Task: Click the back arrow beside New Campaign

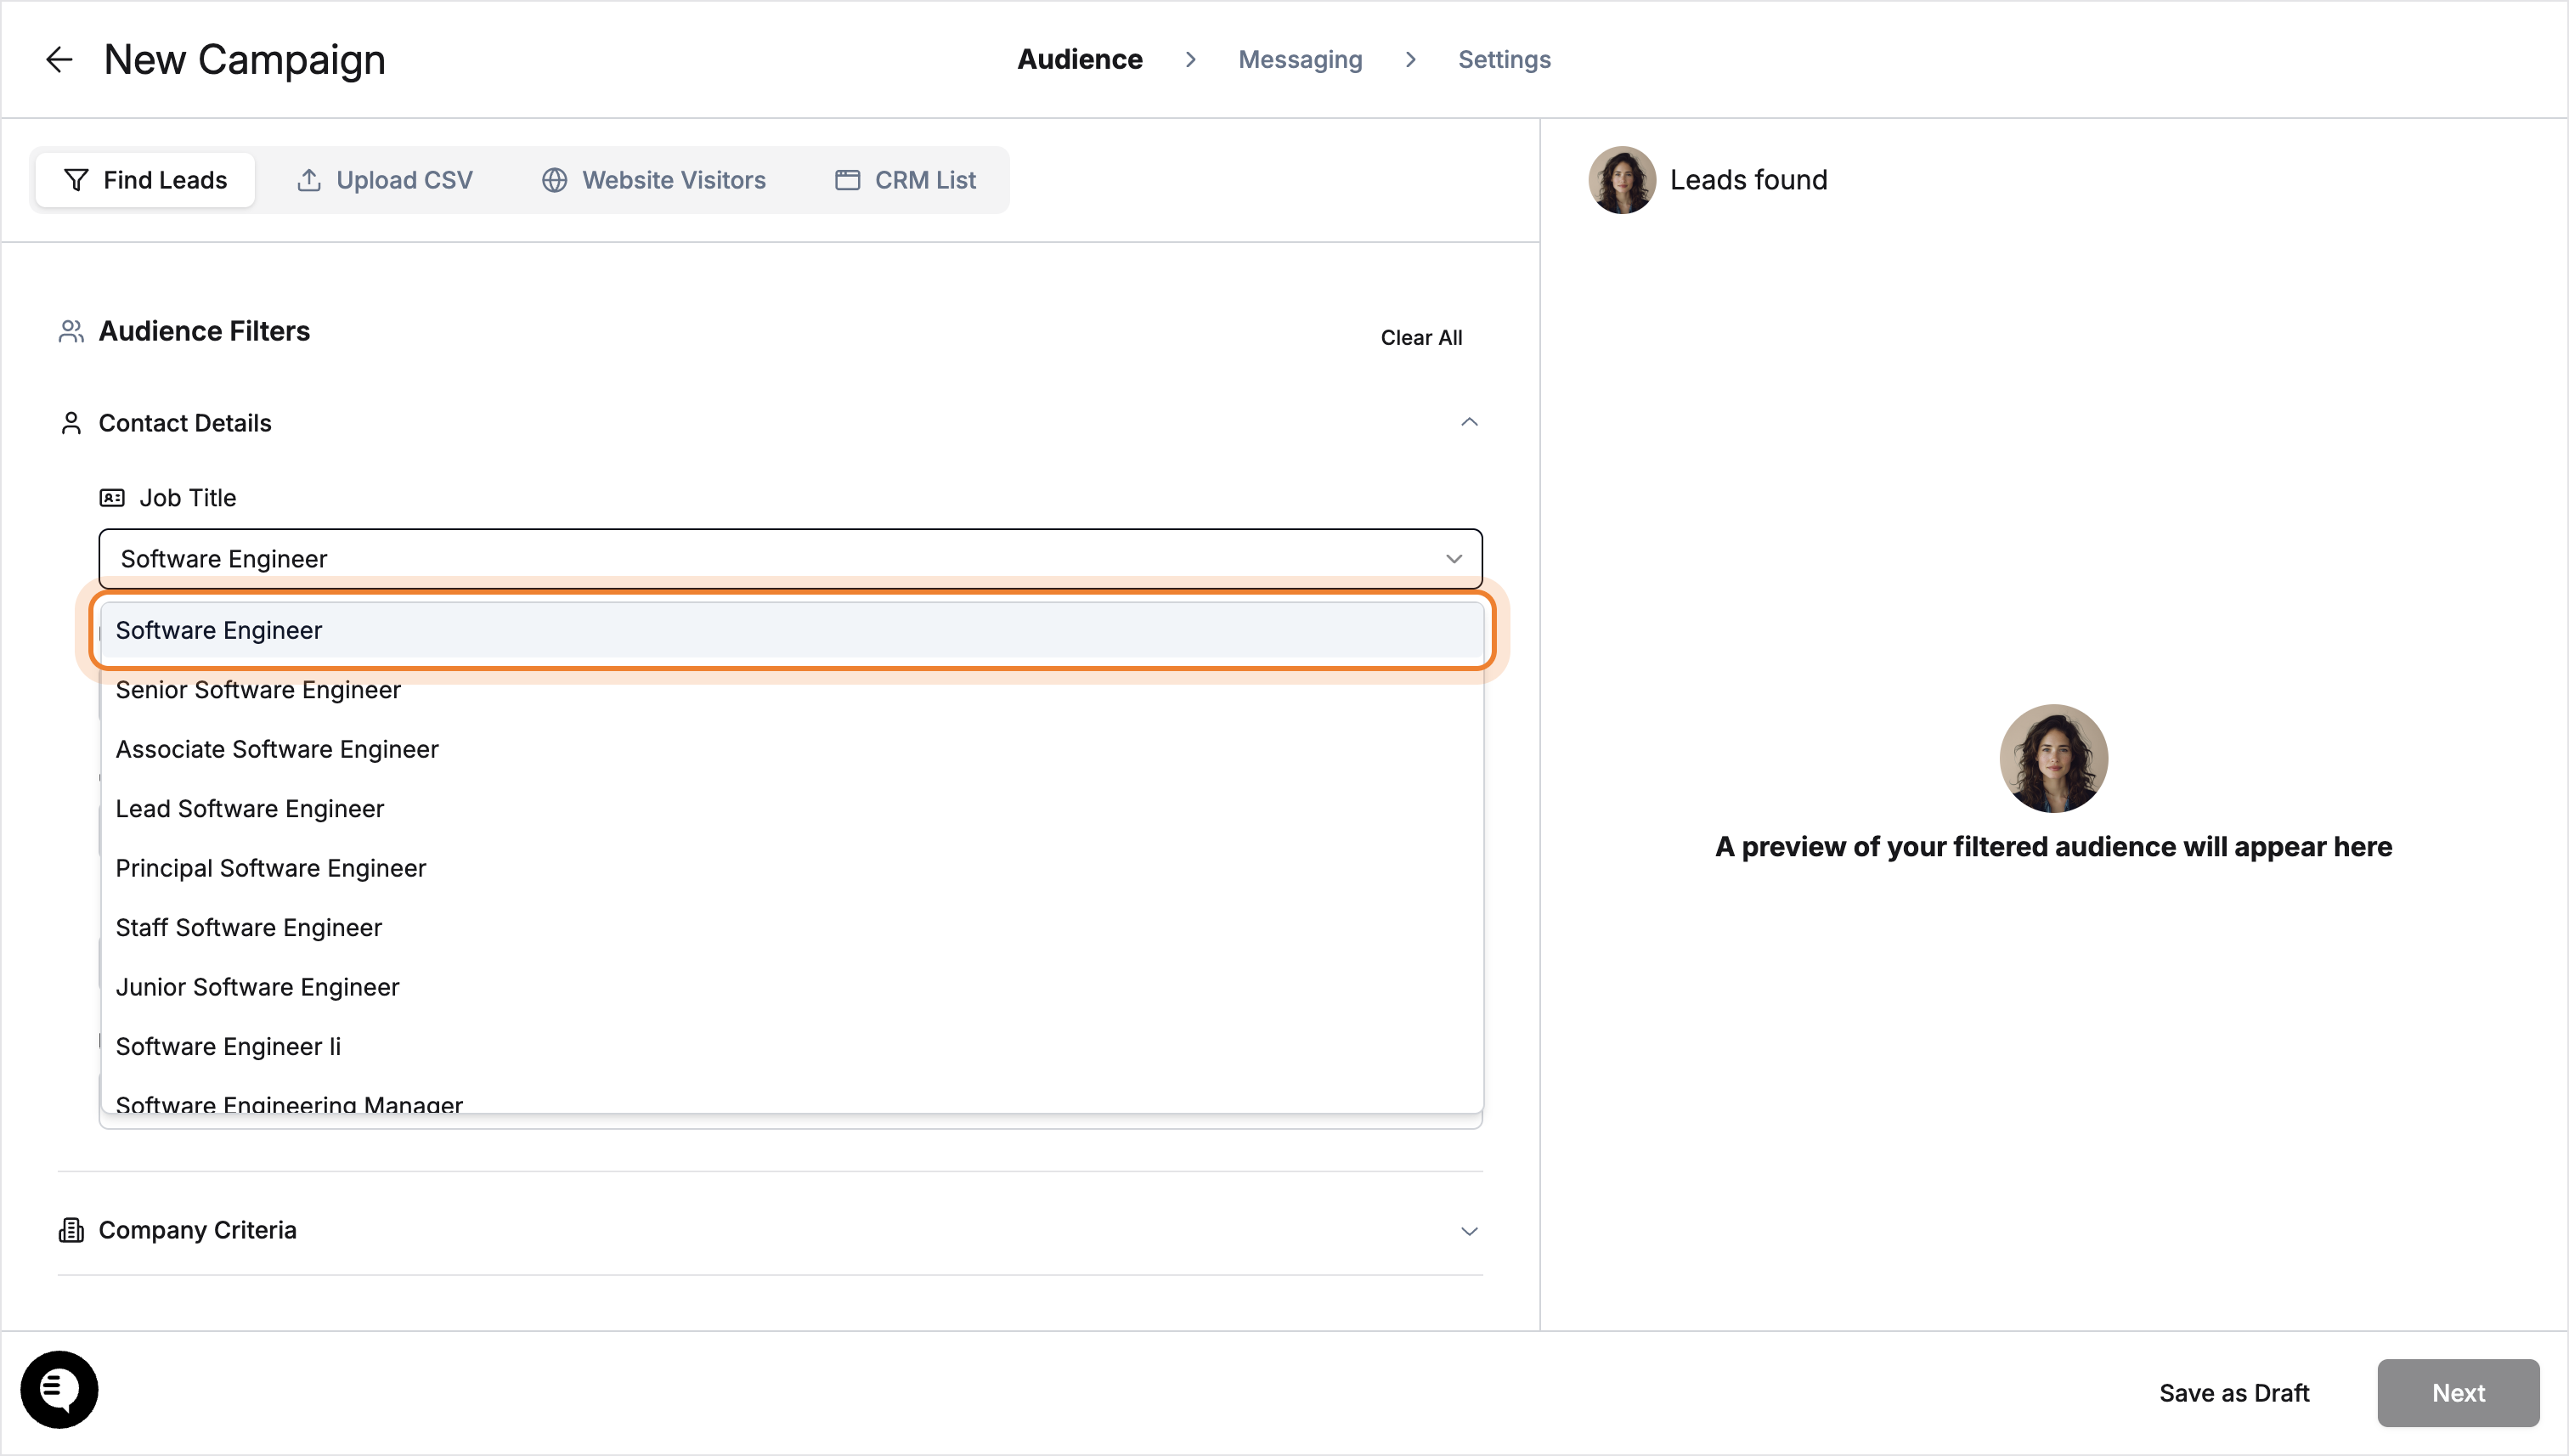Action: tap(60, 60)
